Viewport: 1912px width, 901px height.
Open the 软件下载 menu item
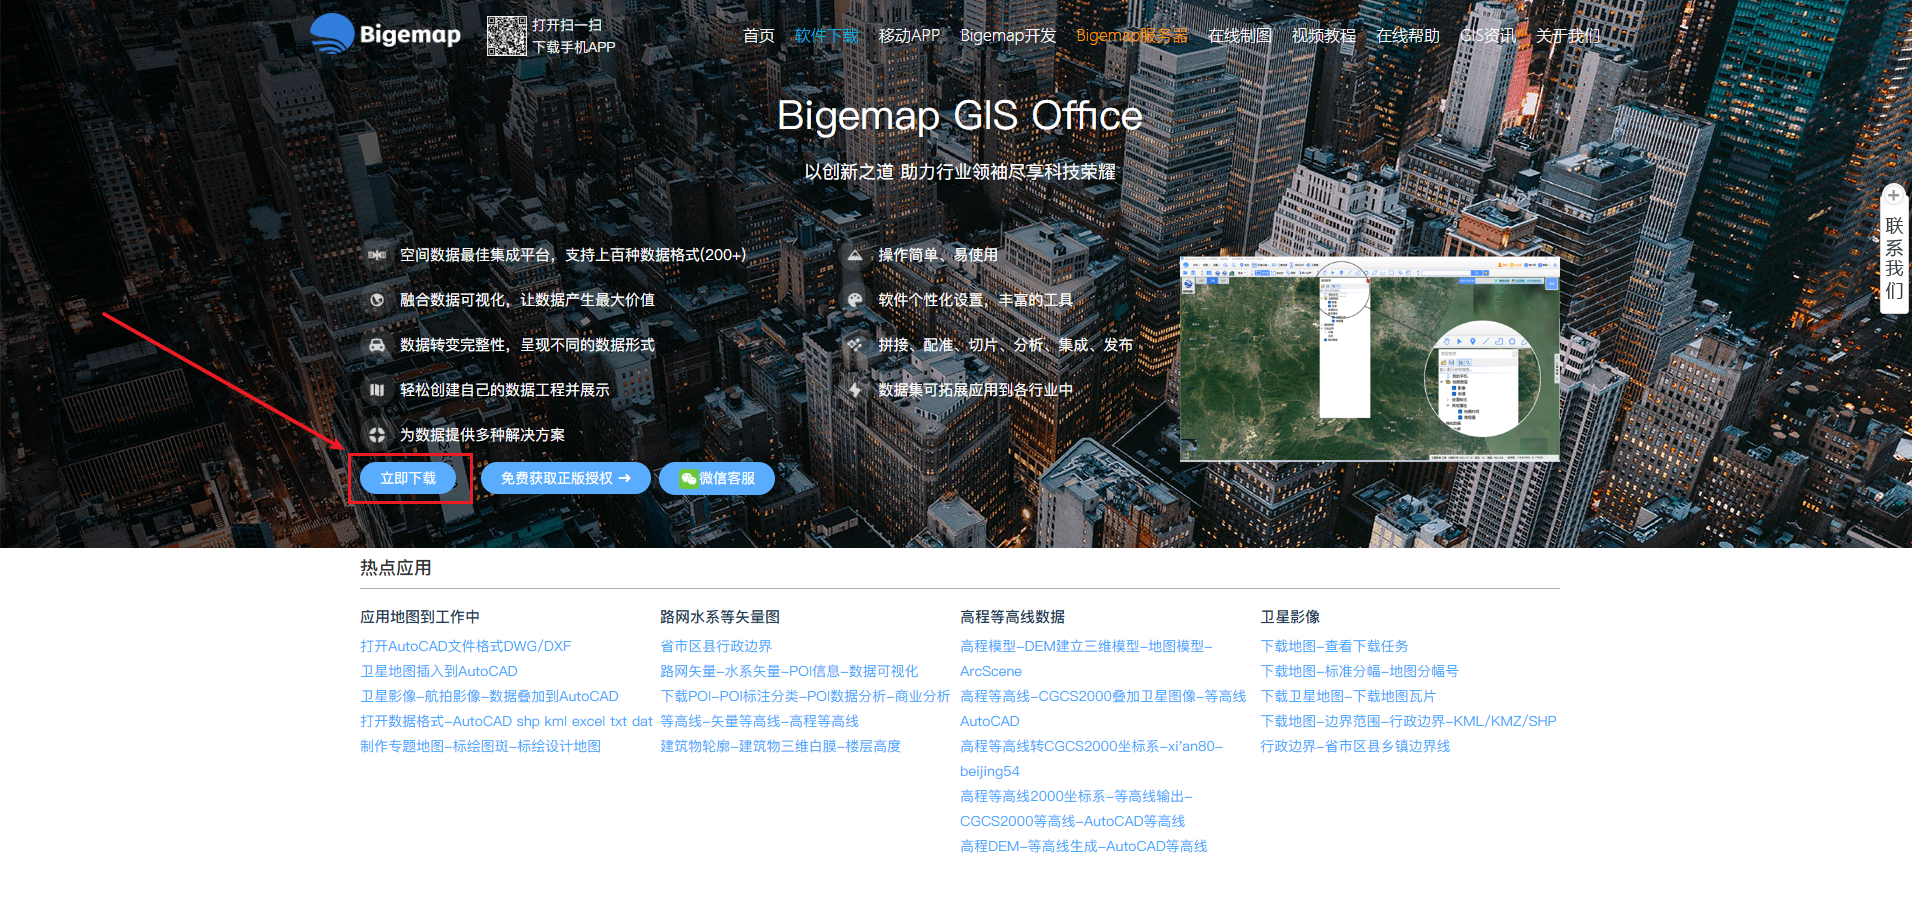pyautogui.click(x=826, y=36)
